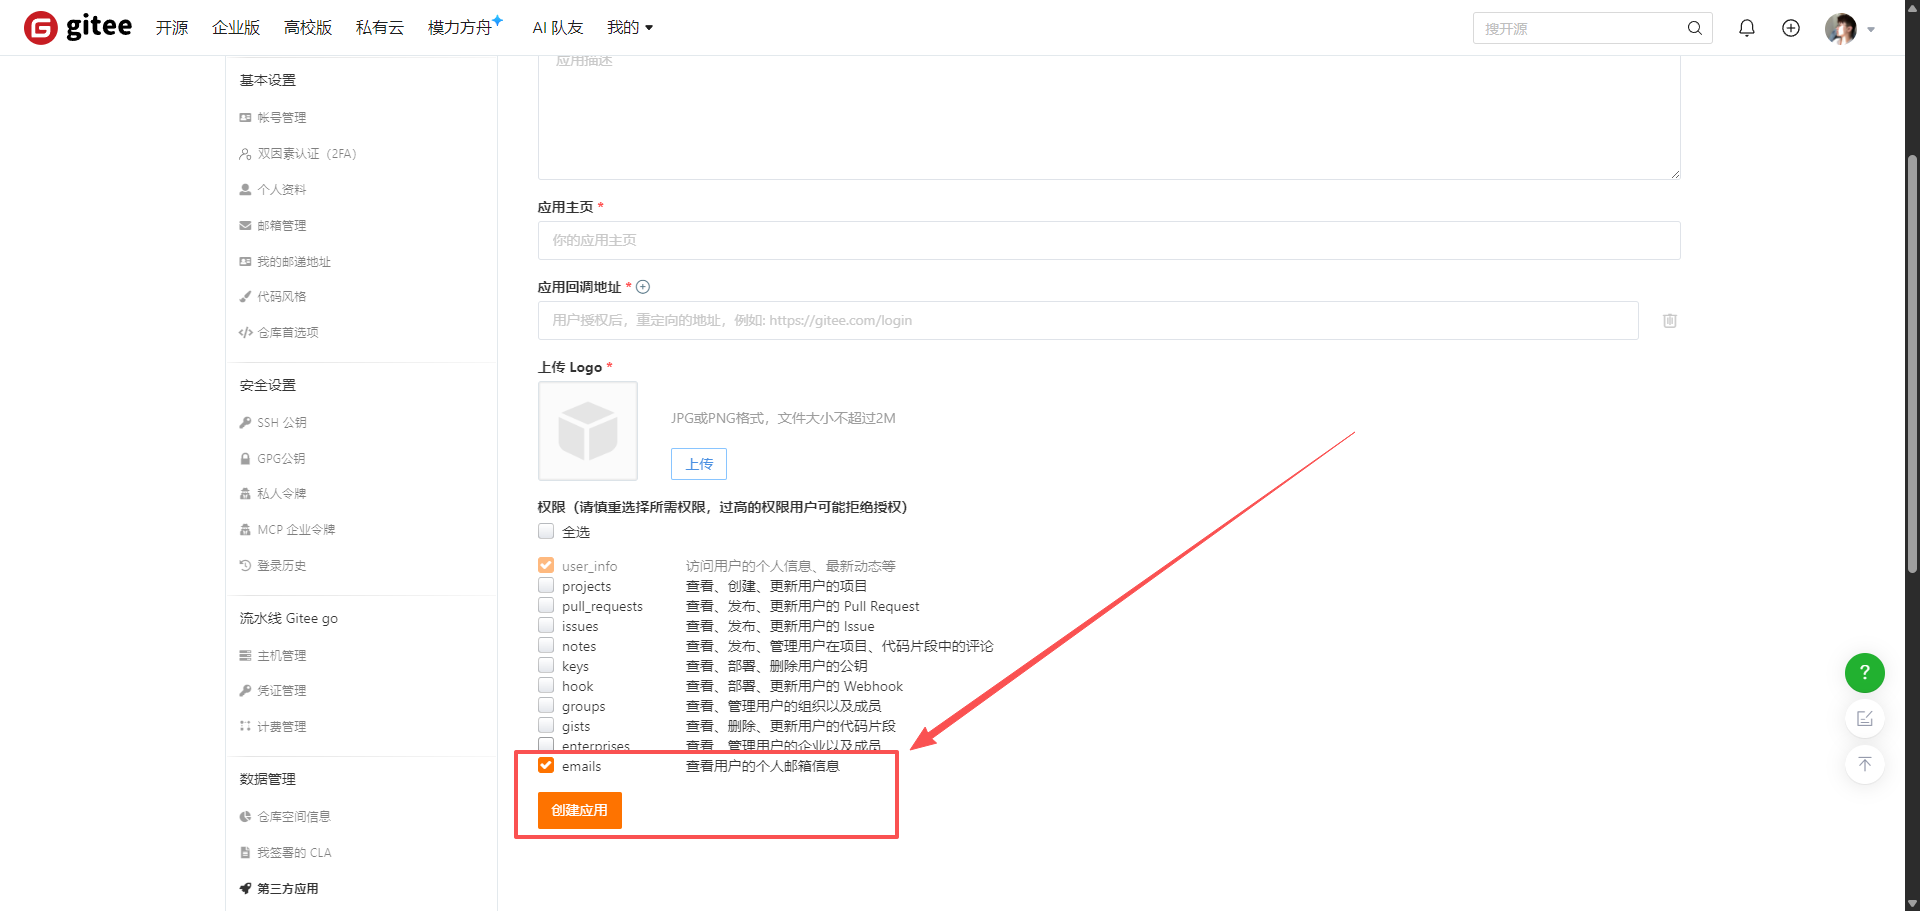Click the search magnifier icon
1920x911 pixels.
[1694, 28]
